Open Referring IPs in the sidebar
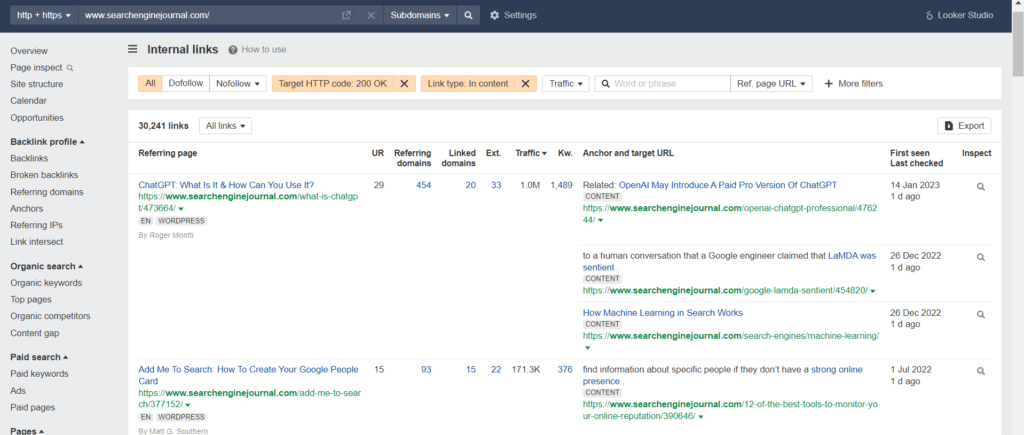 coord(37,225)
